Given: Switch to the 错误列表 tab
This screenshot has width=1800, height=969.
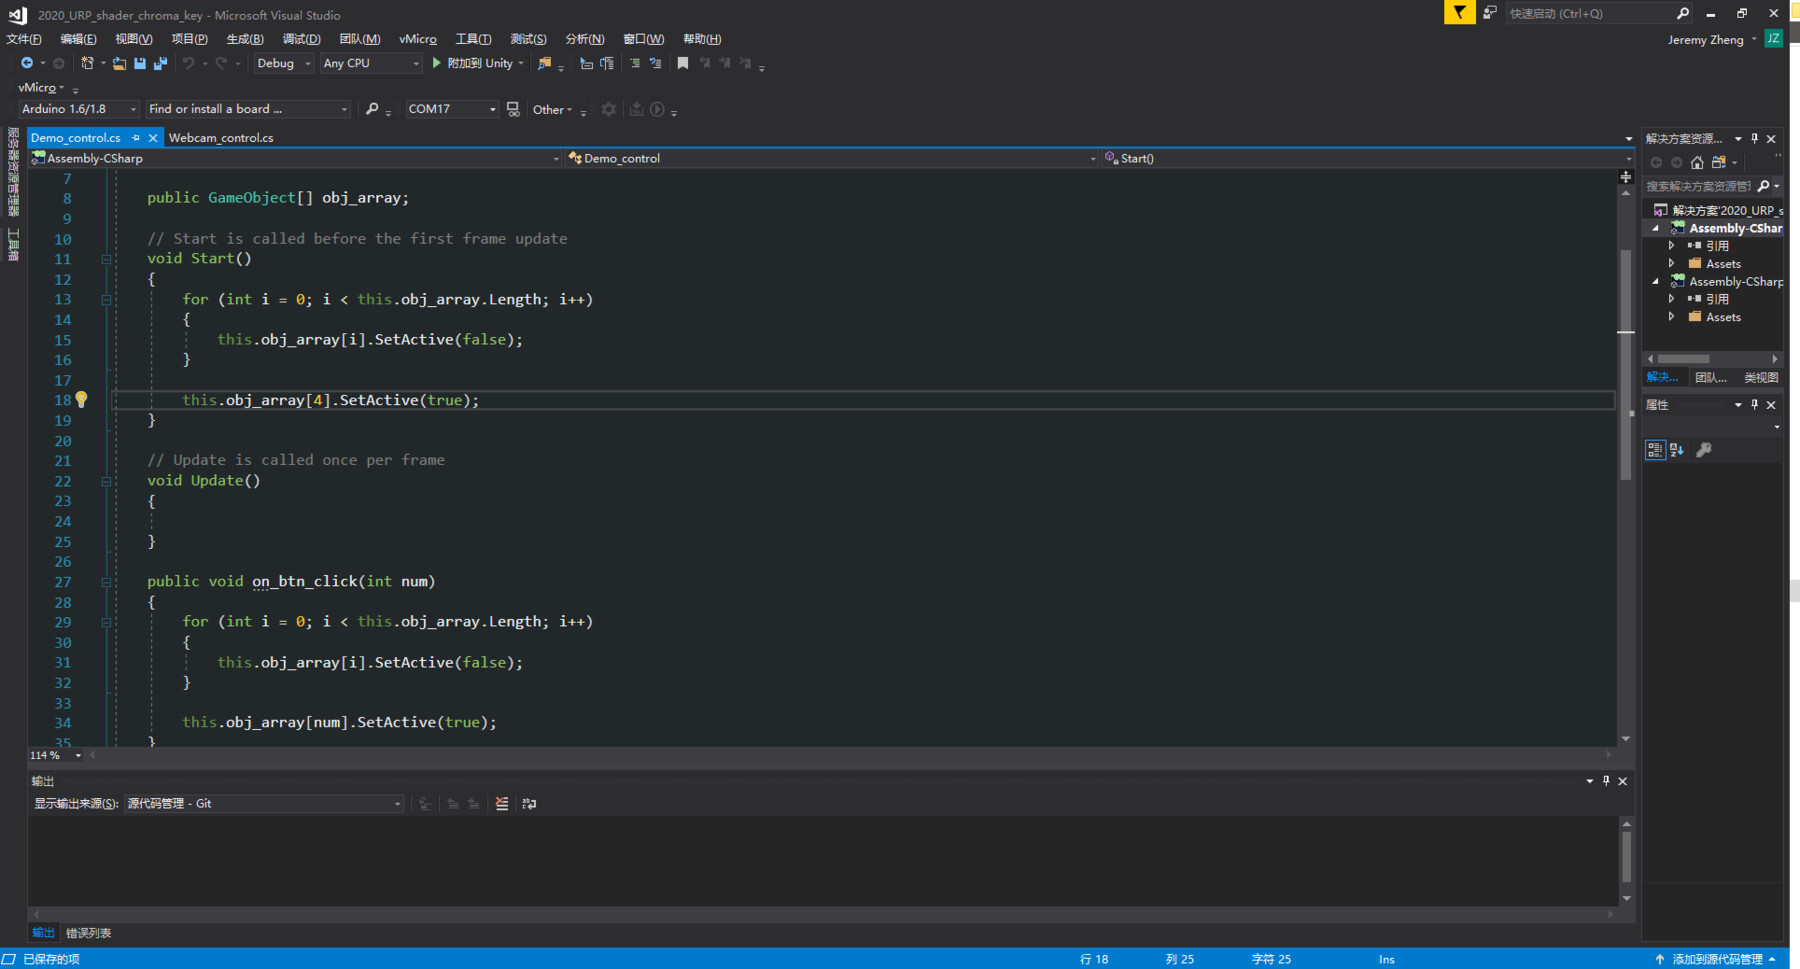Looking at the screenshot, I should 88,932.
